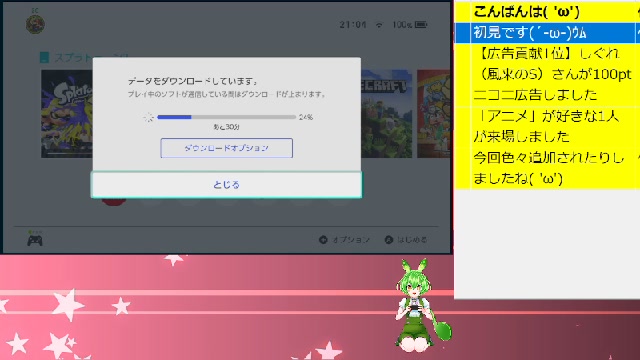Select the user profile avatar icon
This screenshot has width=640, height=360.
(36, 24)
